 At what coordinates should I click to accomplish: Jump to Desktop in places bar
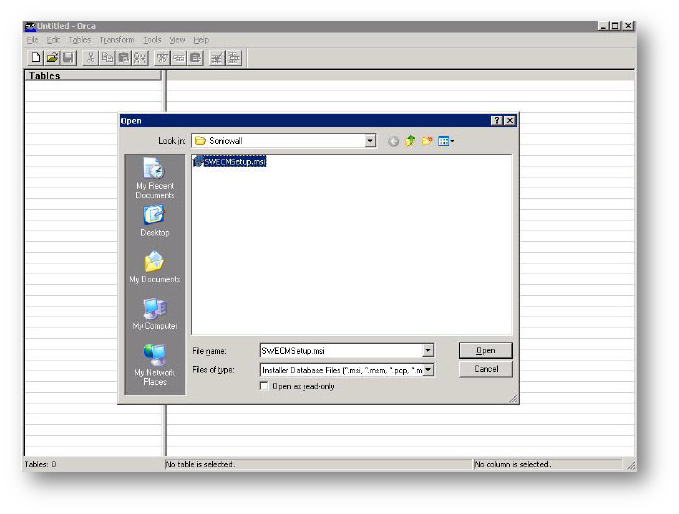(155, 221)
